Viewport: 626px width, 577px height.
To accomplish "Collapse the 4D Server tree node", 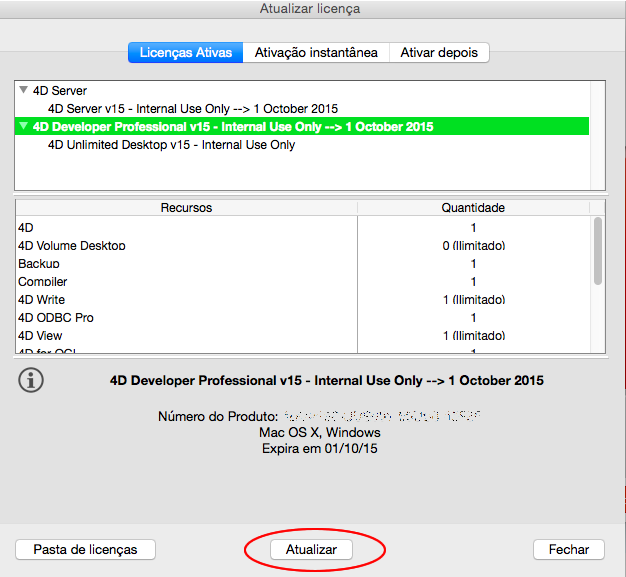I will point(24,90).
